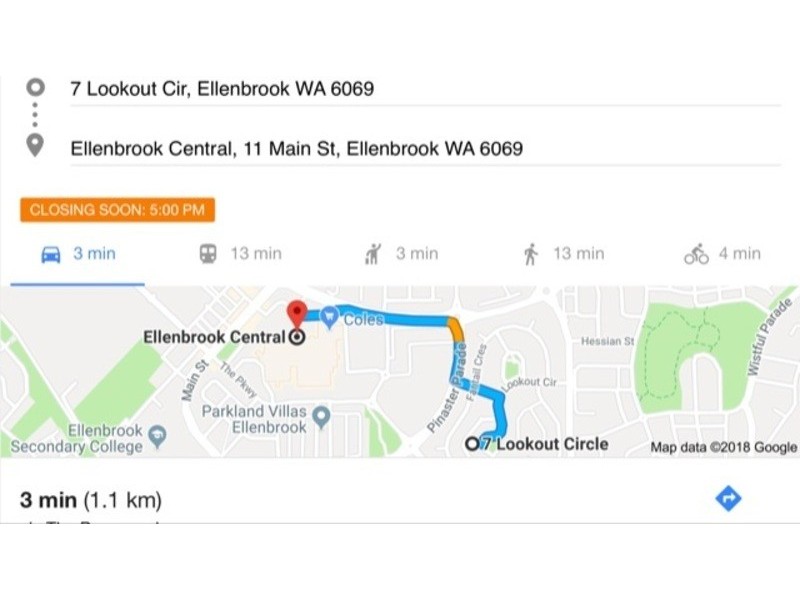Tap the red destination pin
The image size is (800, 600).
pyautogui.click(x=296, y=313)
